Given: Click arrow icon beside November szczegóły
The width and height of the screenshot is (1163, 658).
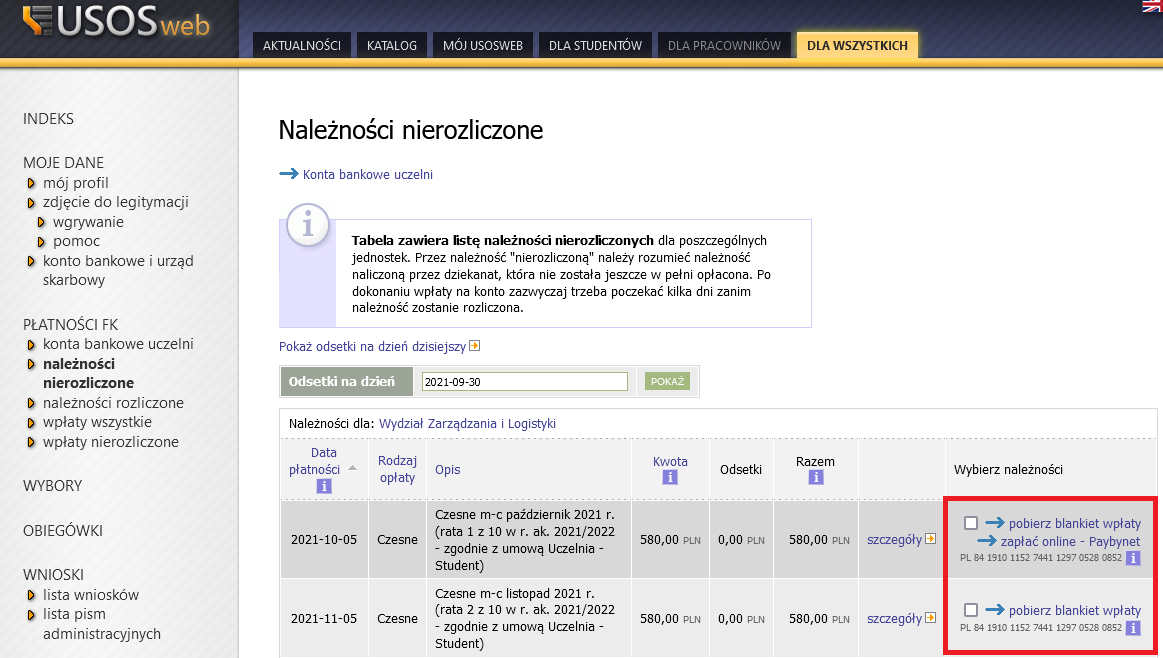Looking at the screenshot, I should 930,618.
